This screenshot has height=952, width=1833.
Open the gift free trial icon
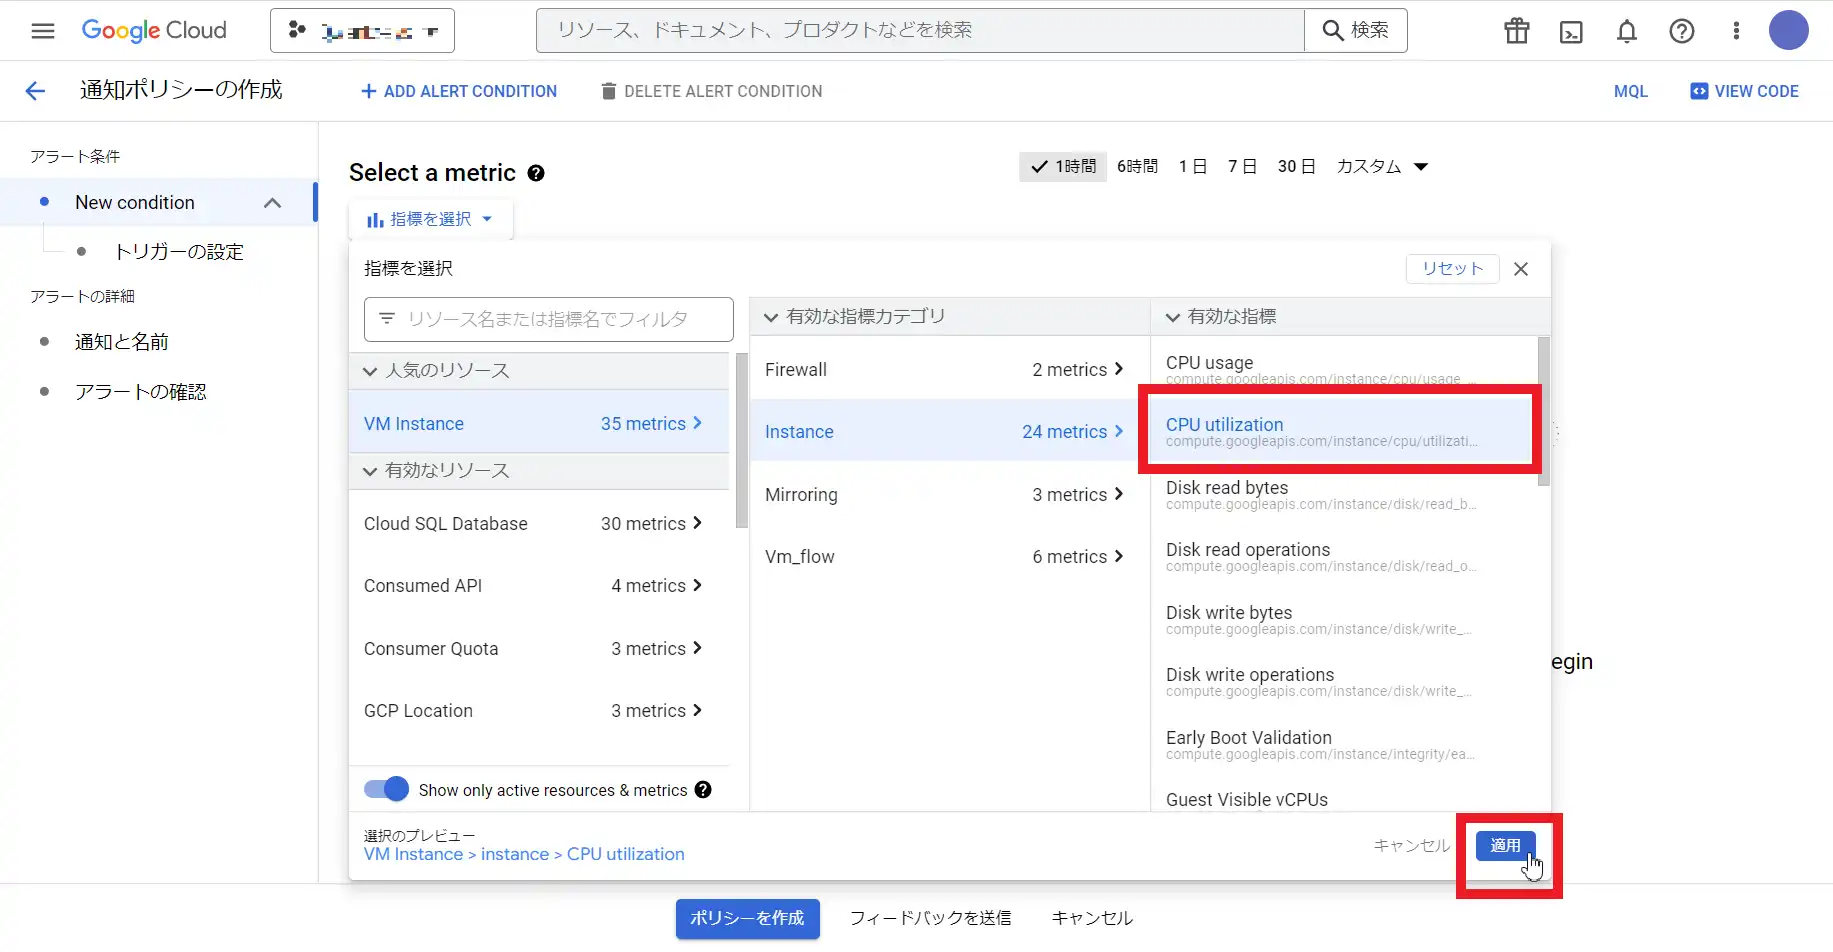(1517, 31)
